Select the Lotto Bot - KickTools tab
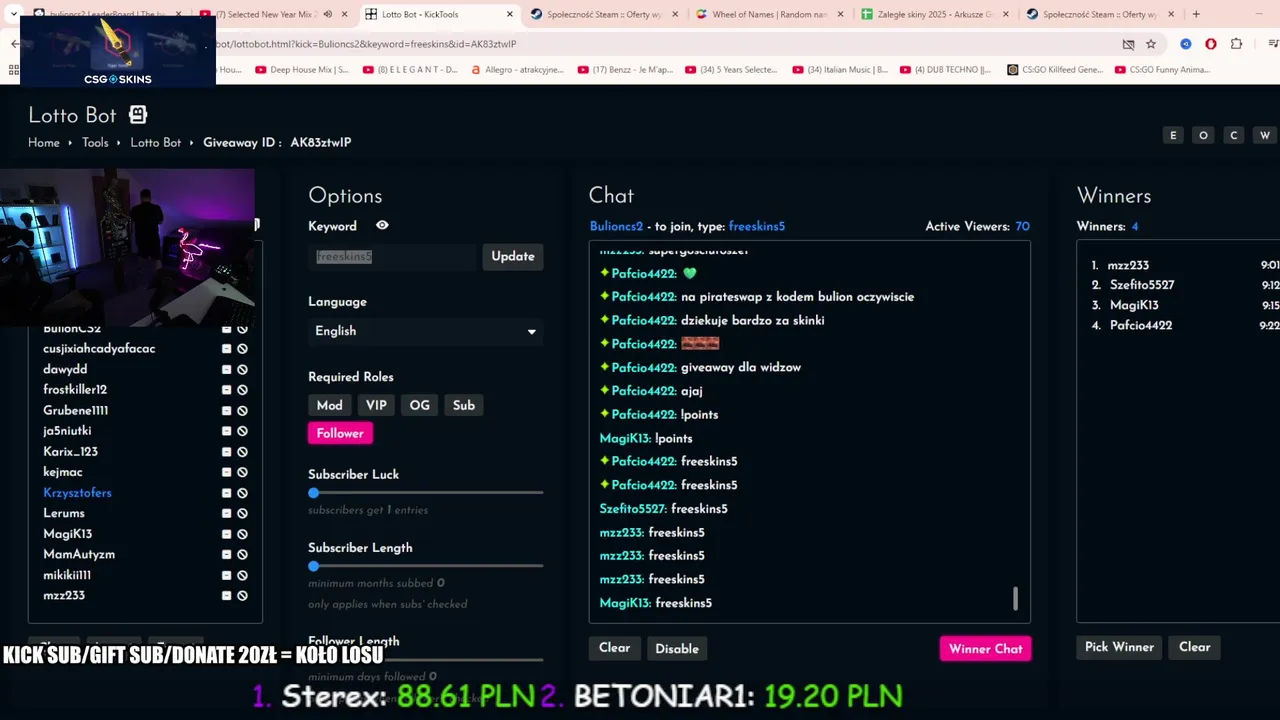 coord(438,14)
